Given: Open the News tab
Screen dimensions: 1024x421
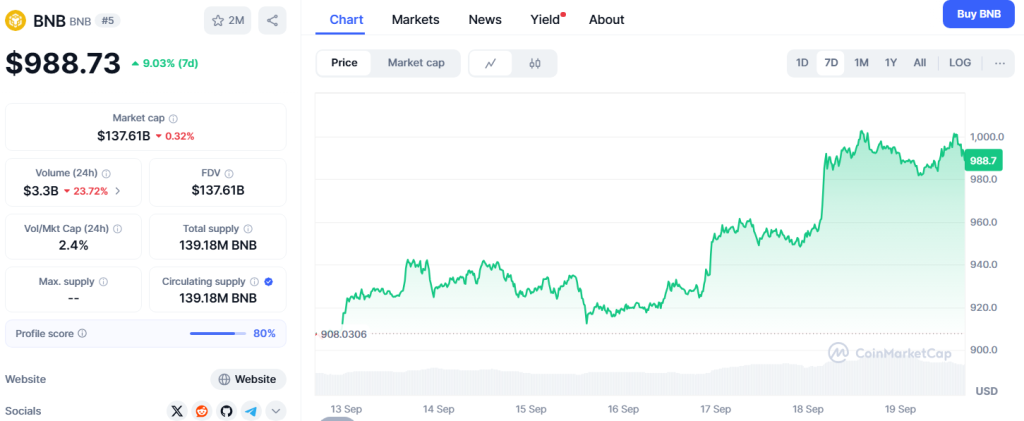Looking at the screenshot, I should click(485, 20).
